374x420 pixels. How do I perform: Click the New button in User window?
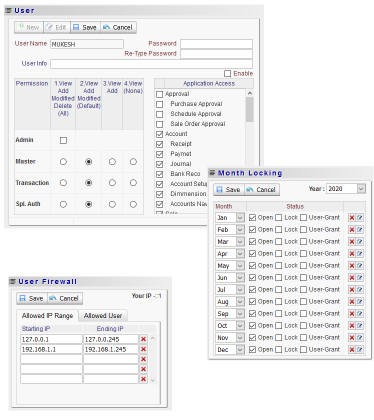tap(29, 27)
